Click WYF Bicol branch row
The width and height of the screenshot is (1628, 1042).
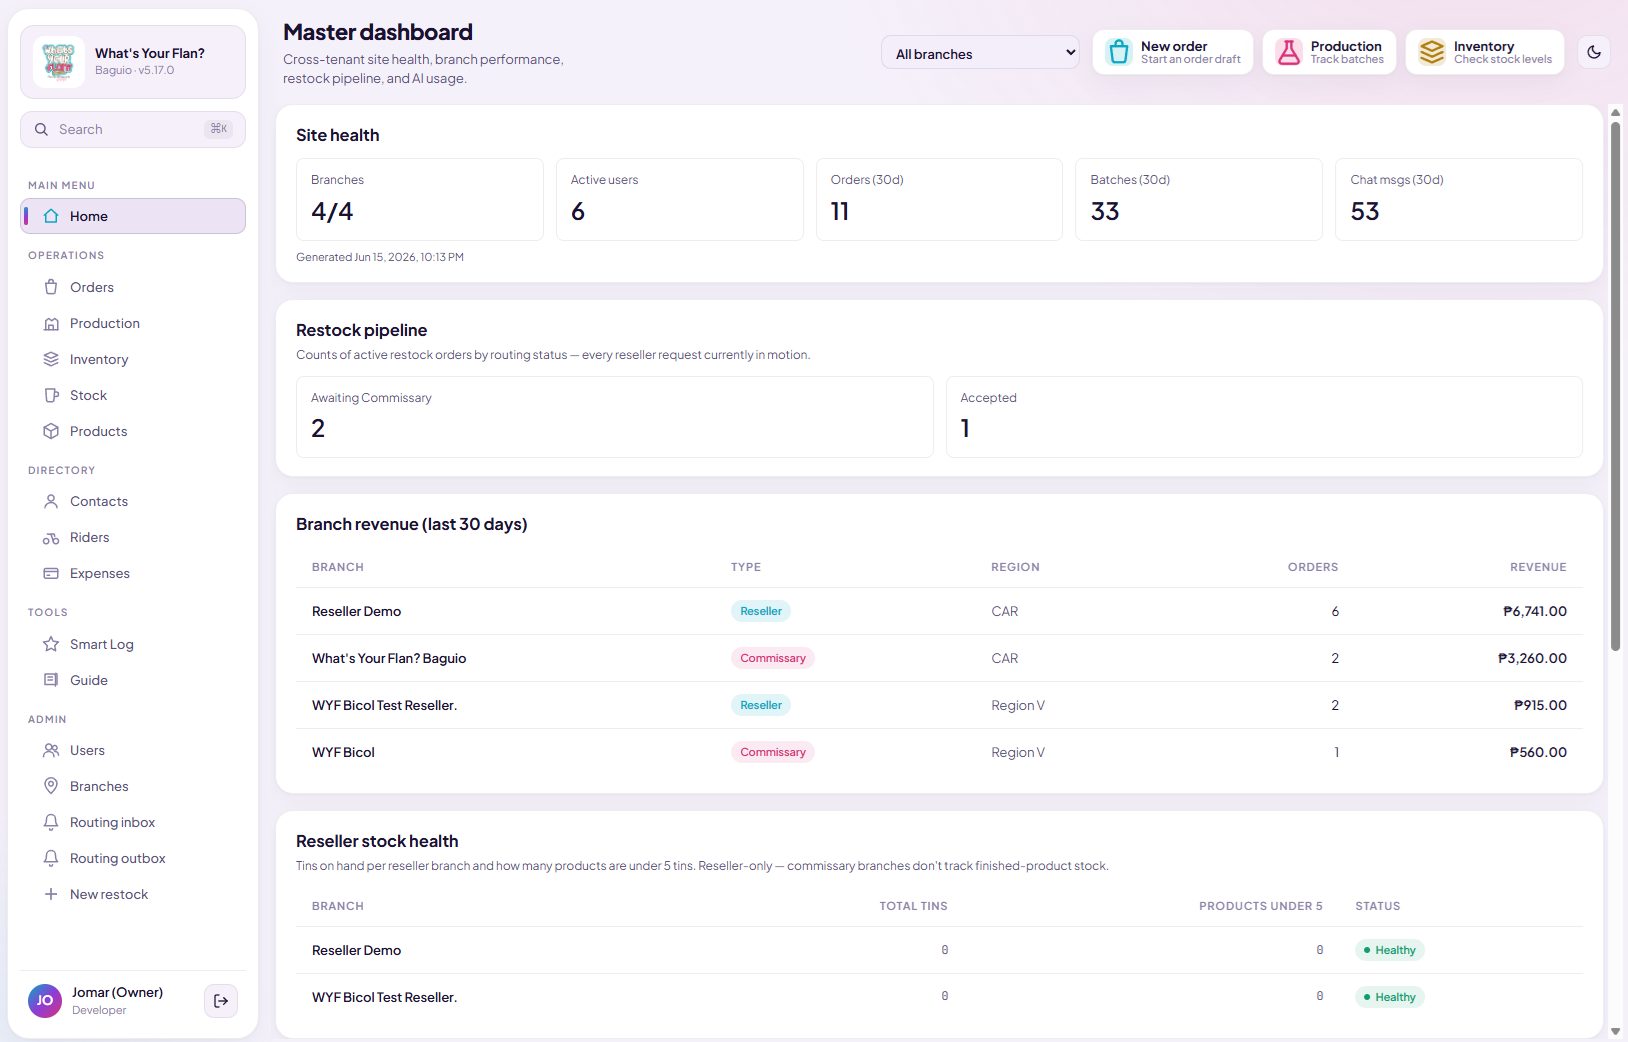coord(939,752)
